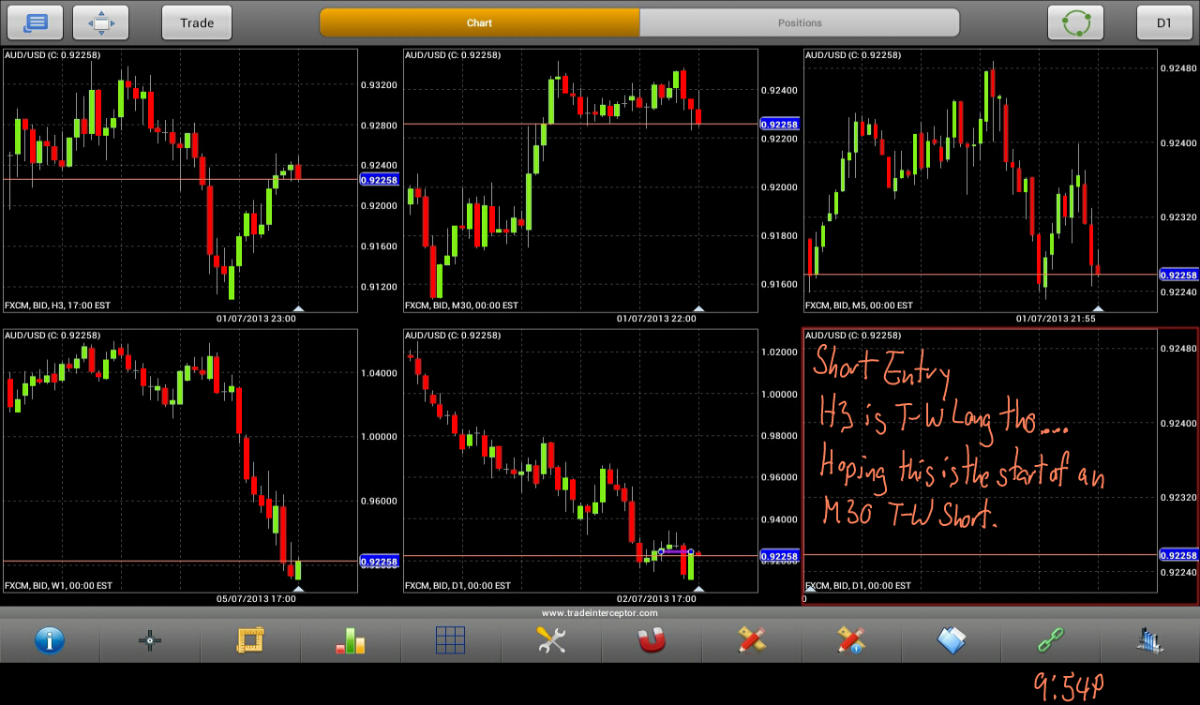Switch to the Chart tab
This screenshot has height=705, width=1200.
[x=480, y=22]
